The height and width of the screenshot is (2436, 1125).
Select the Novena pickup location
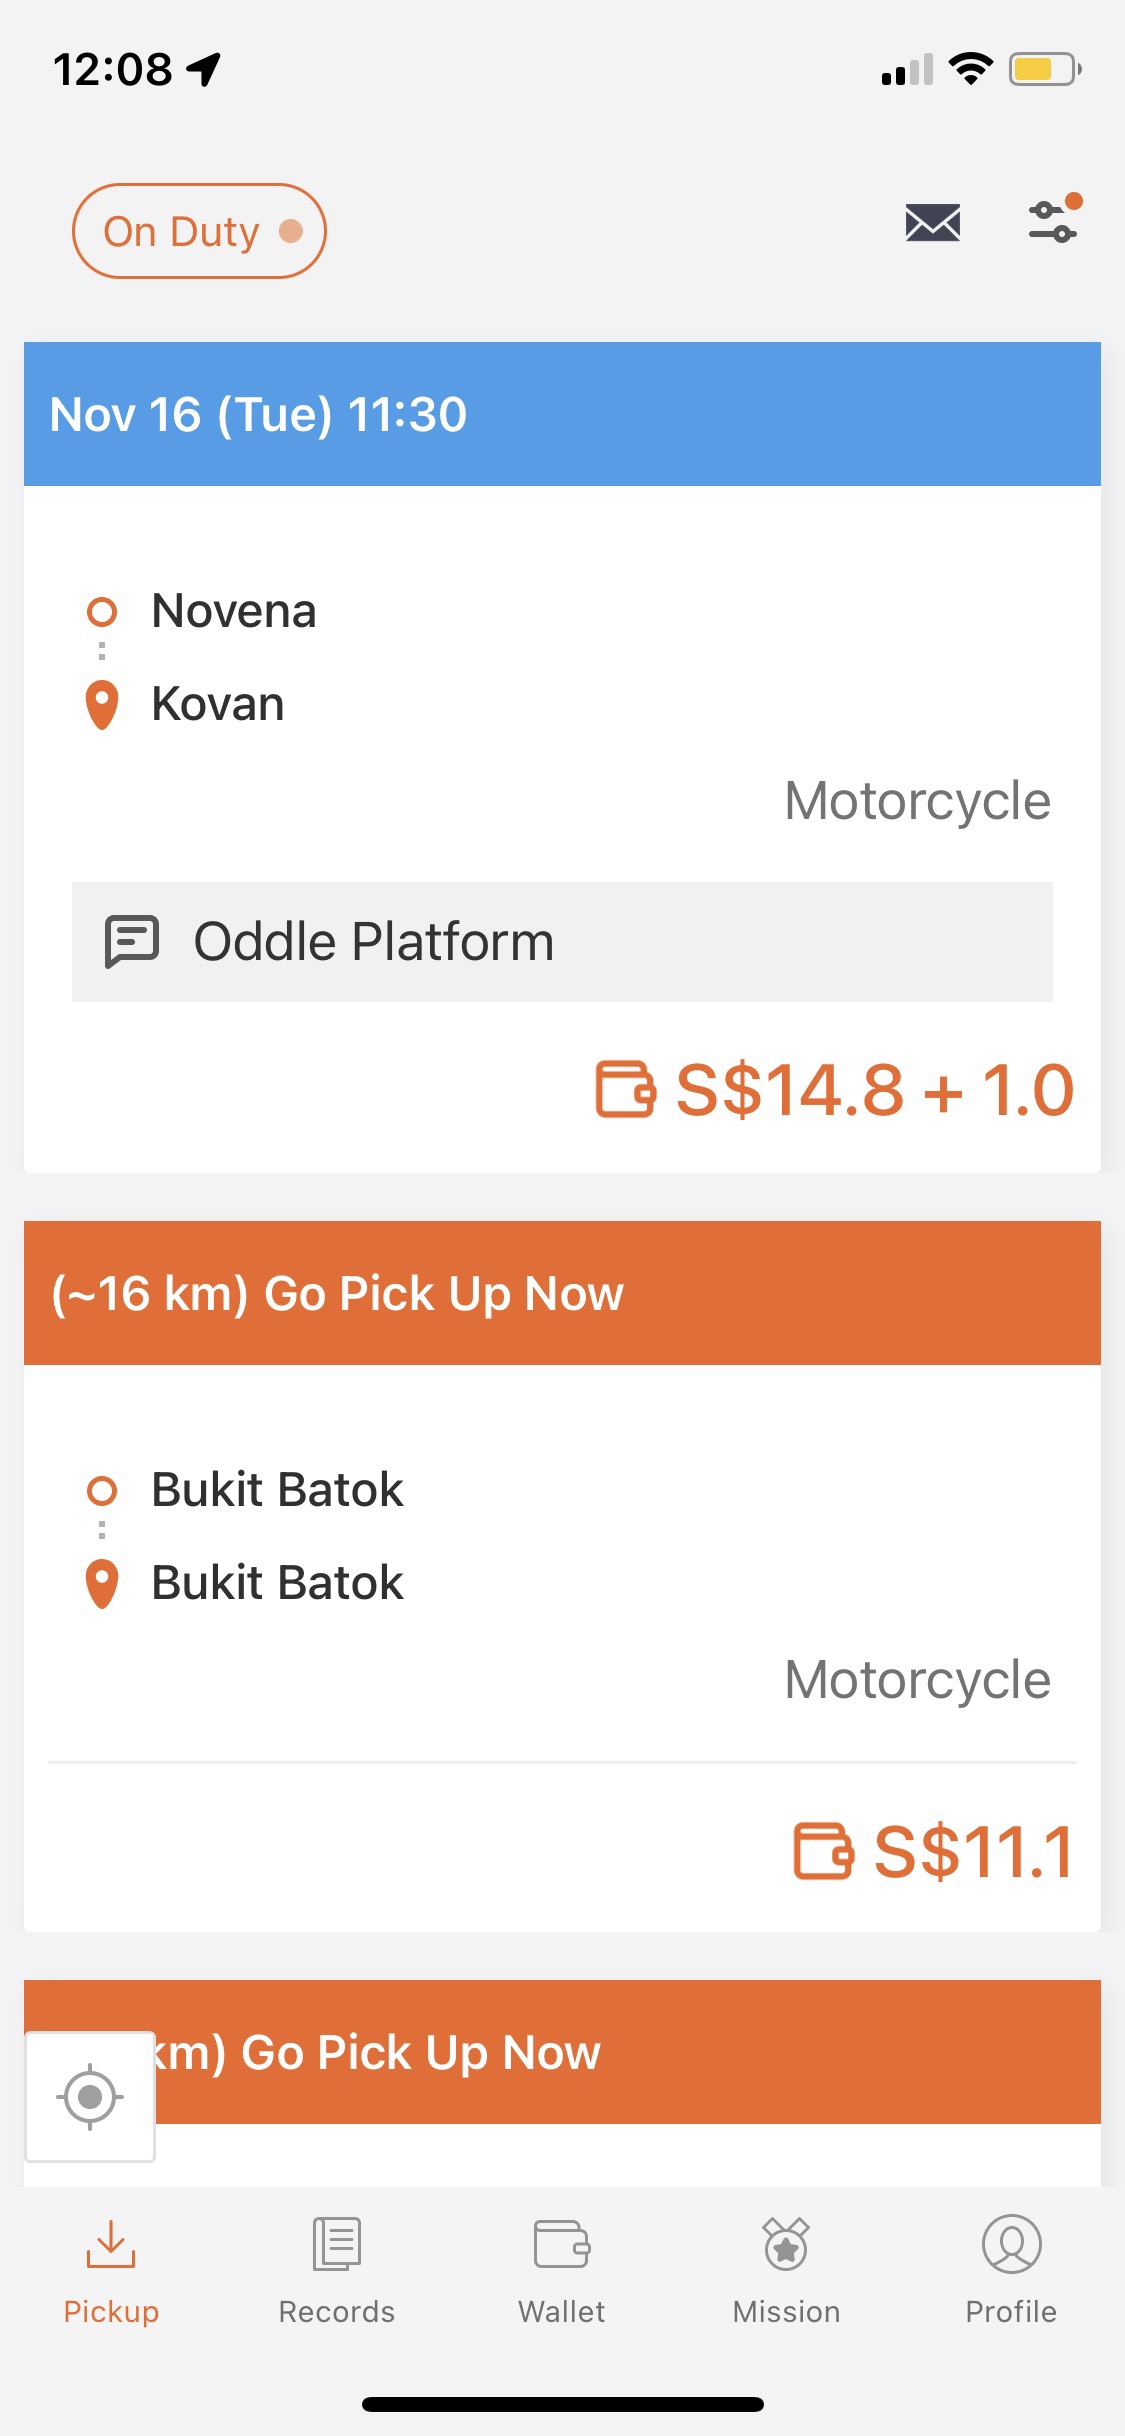(x=233, y=611)
